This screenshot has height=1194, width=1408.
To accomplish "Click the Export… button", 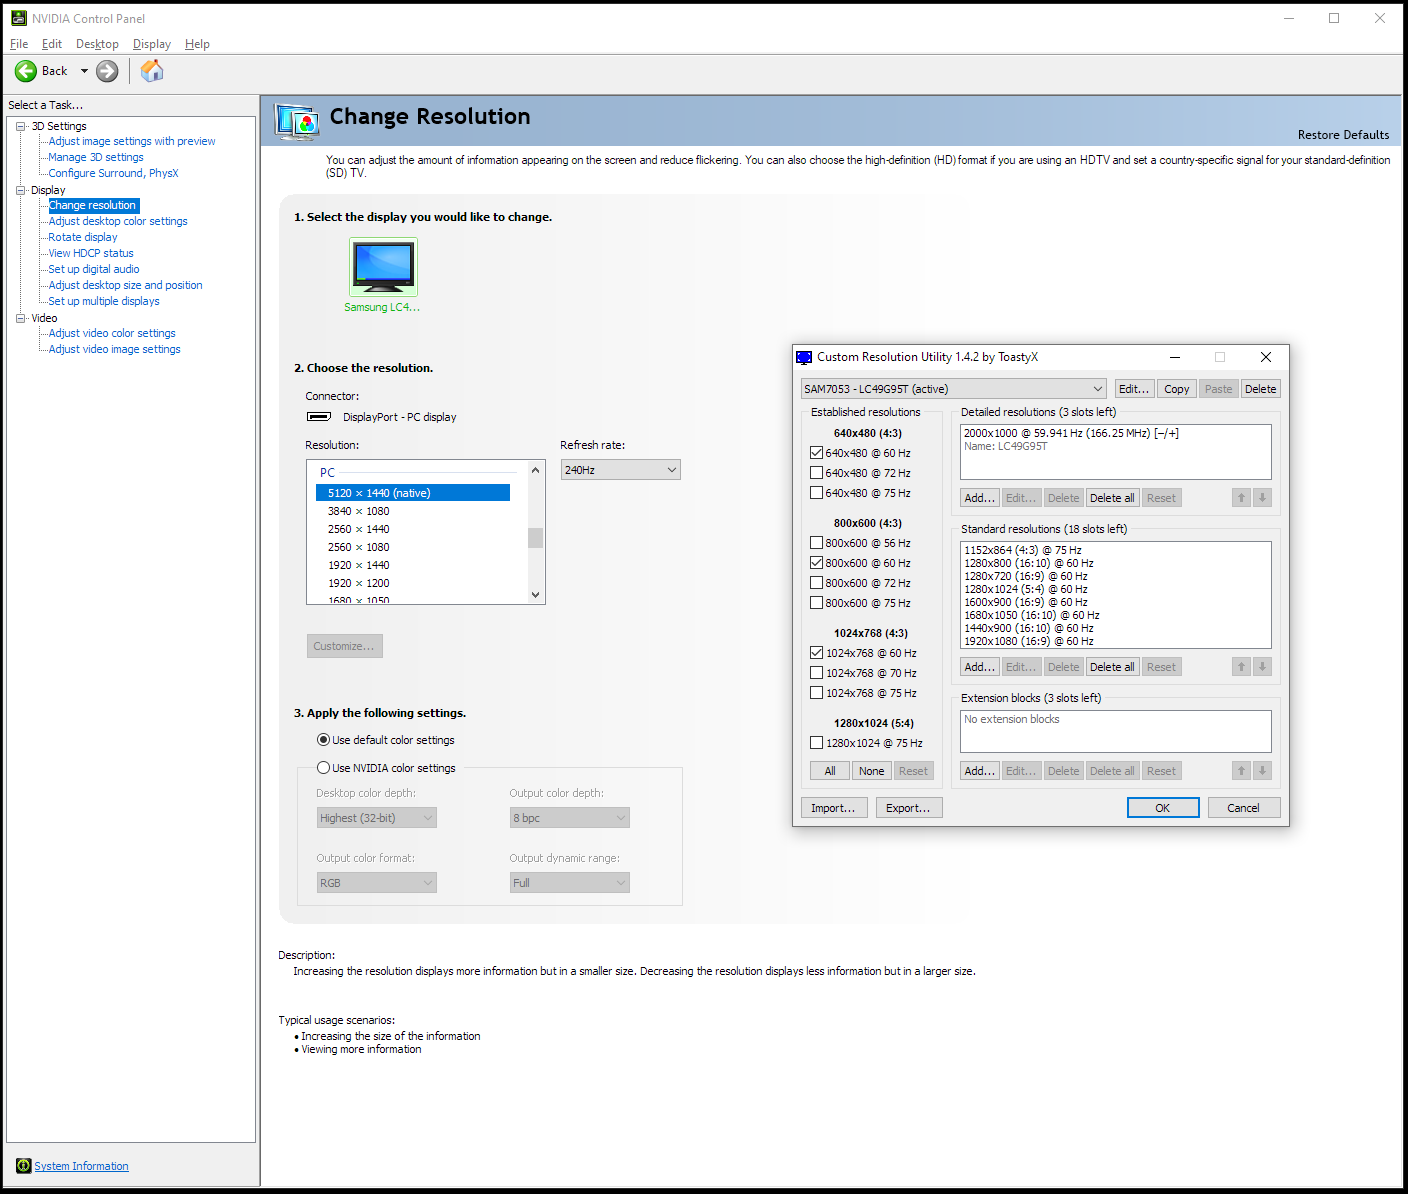I will tap(908, 808).
